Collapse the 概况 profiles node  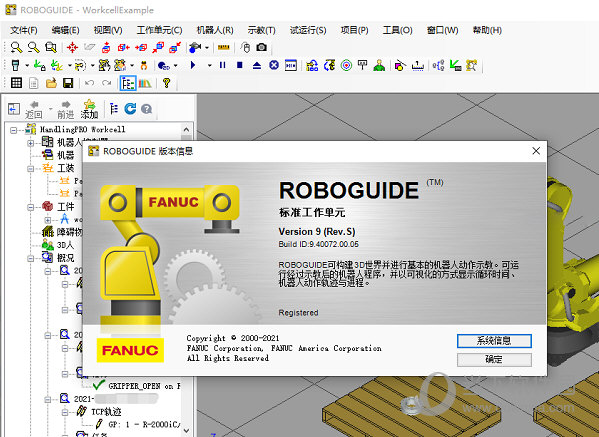point(31,258)
